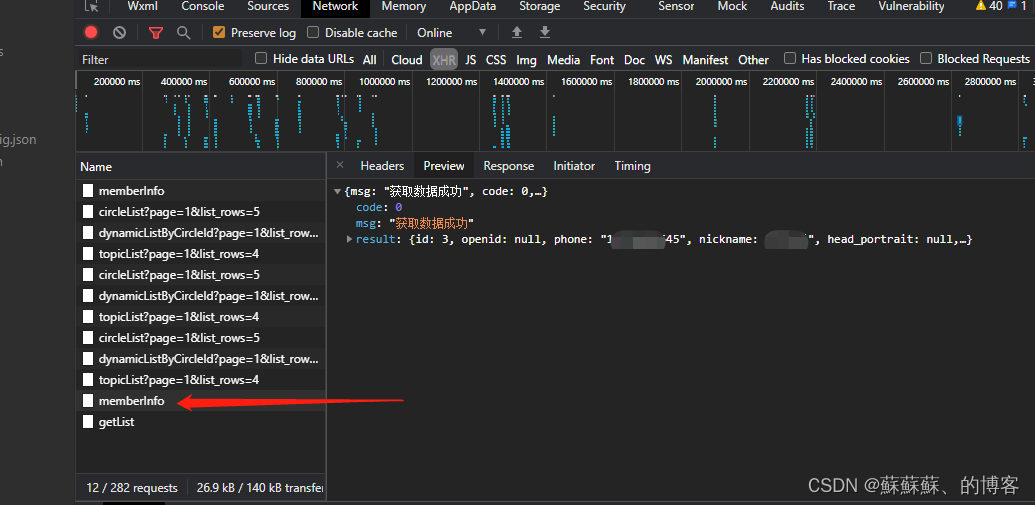
Task: Open the Sources tab
Action: (268, 7)
